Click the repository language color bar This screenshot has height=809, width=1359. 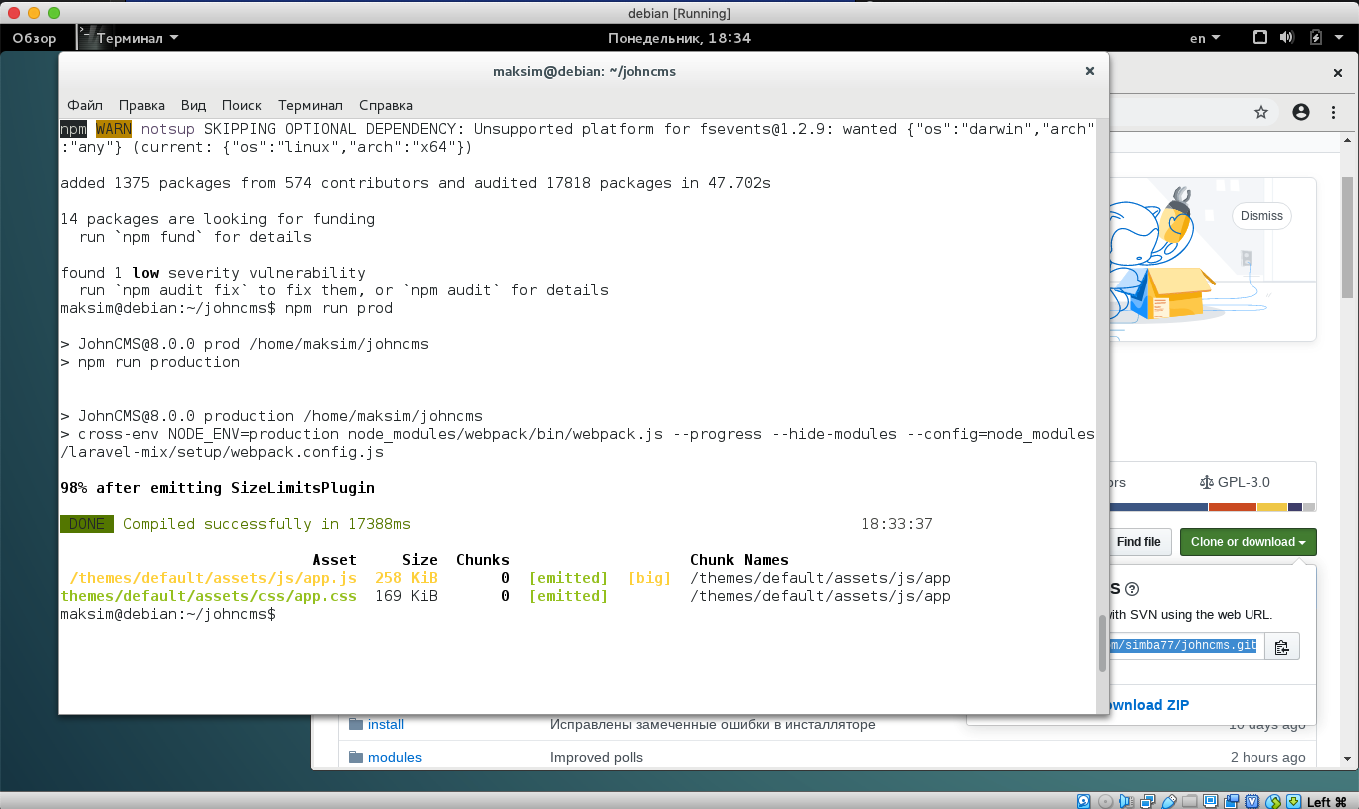point(1212,507)
